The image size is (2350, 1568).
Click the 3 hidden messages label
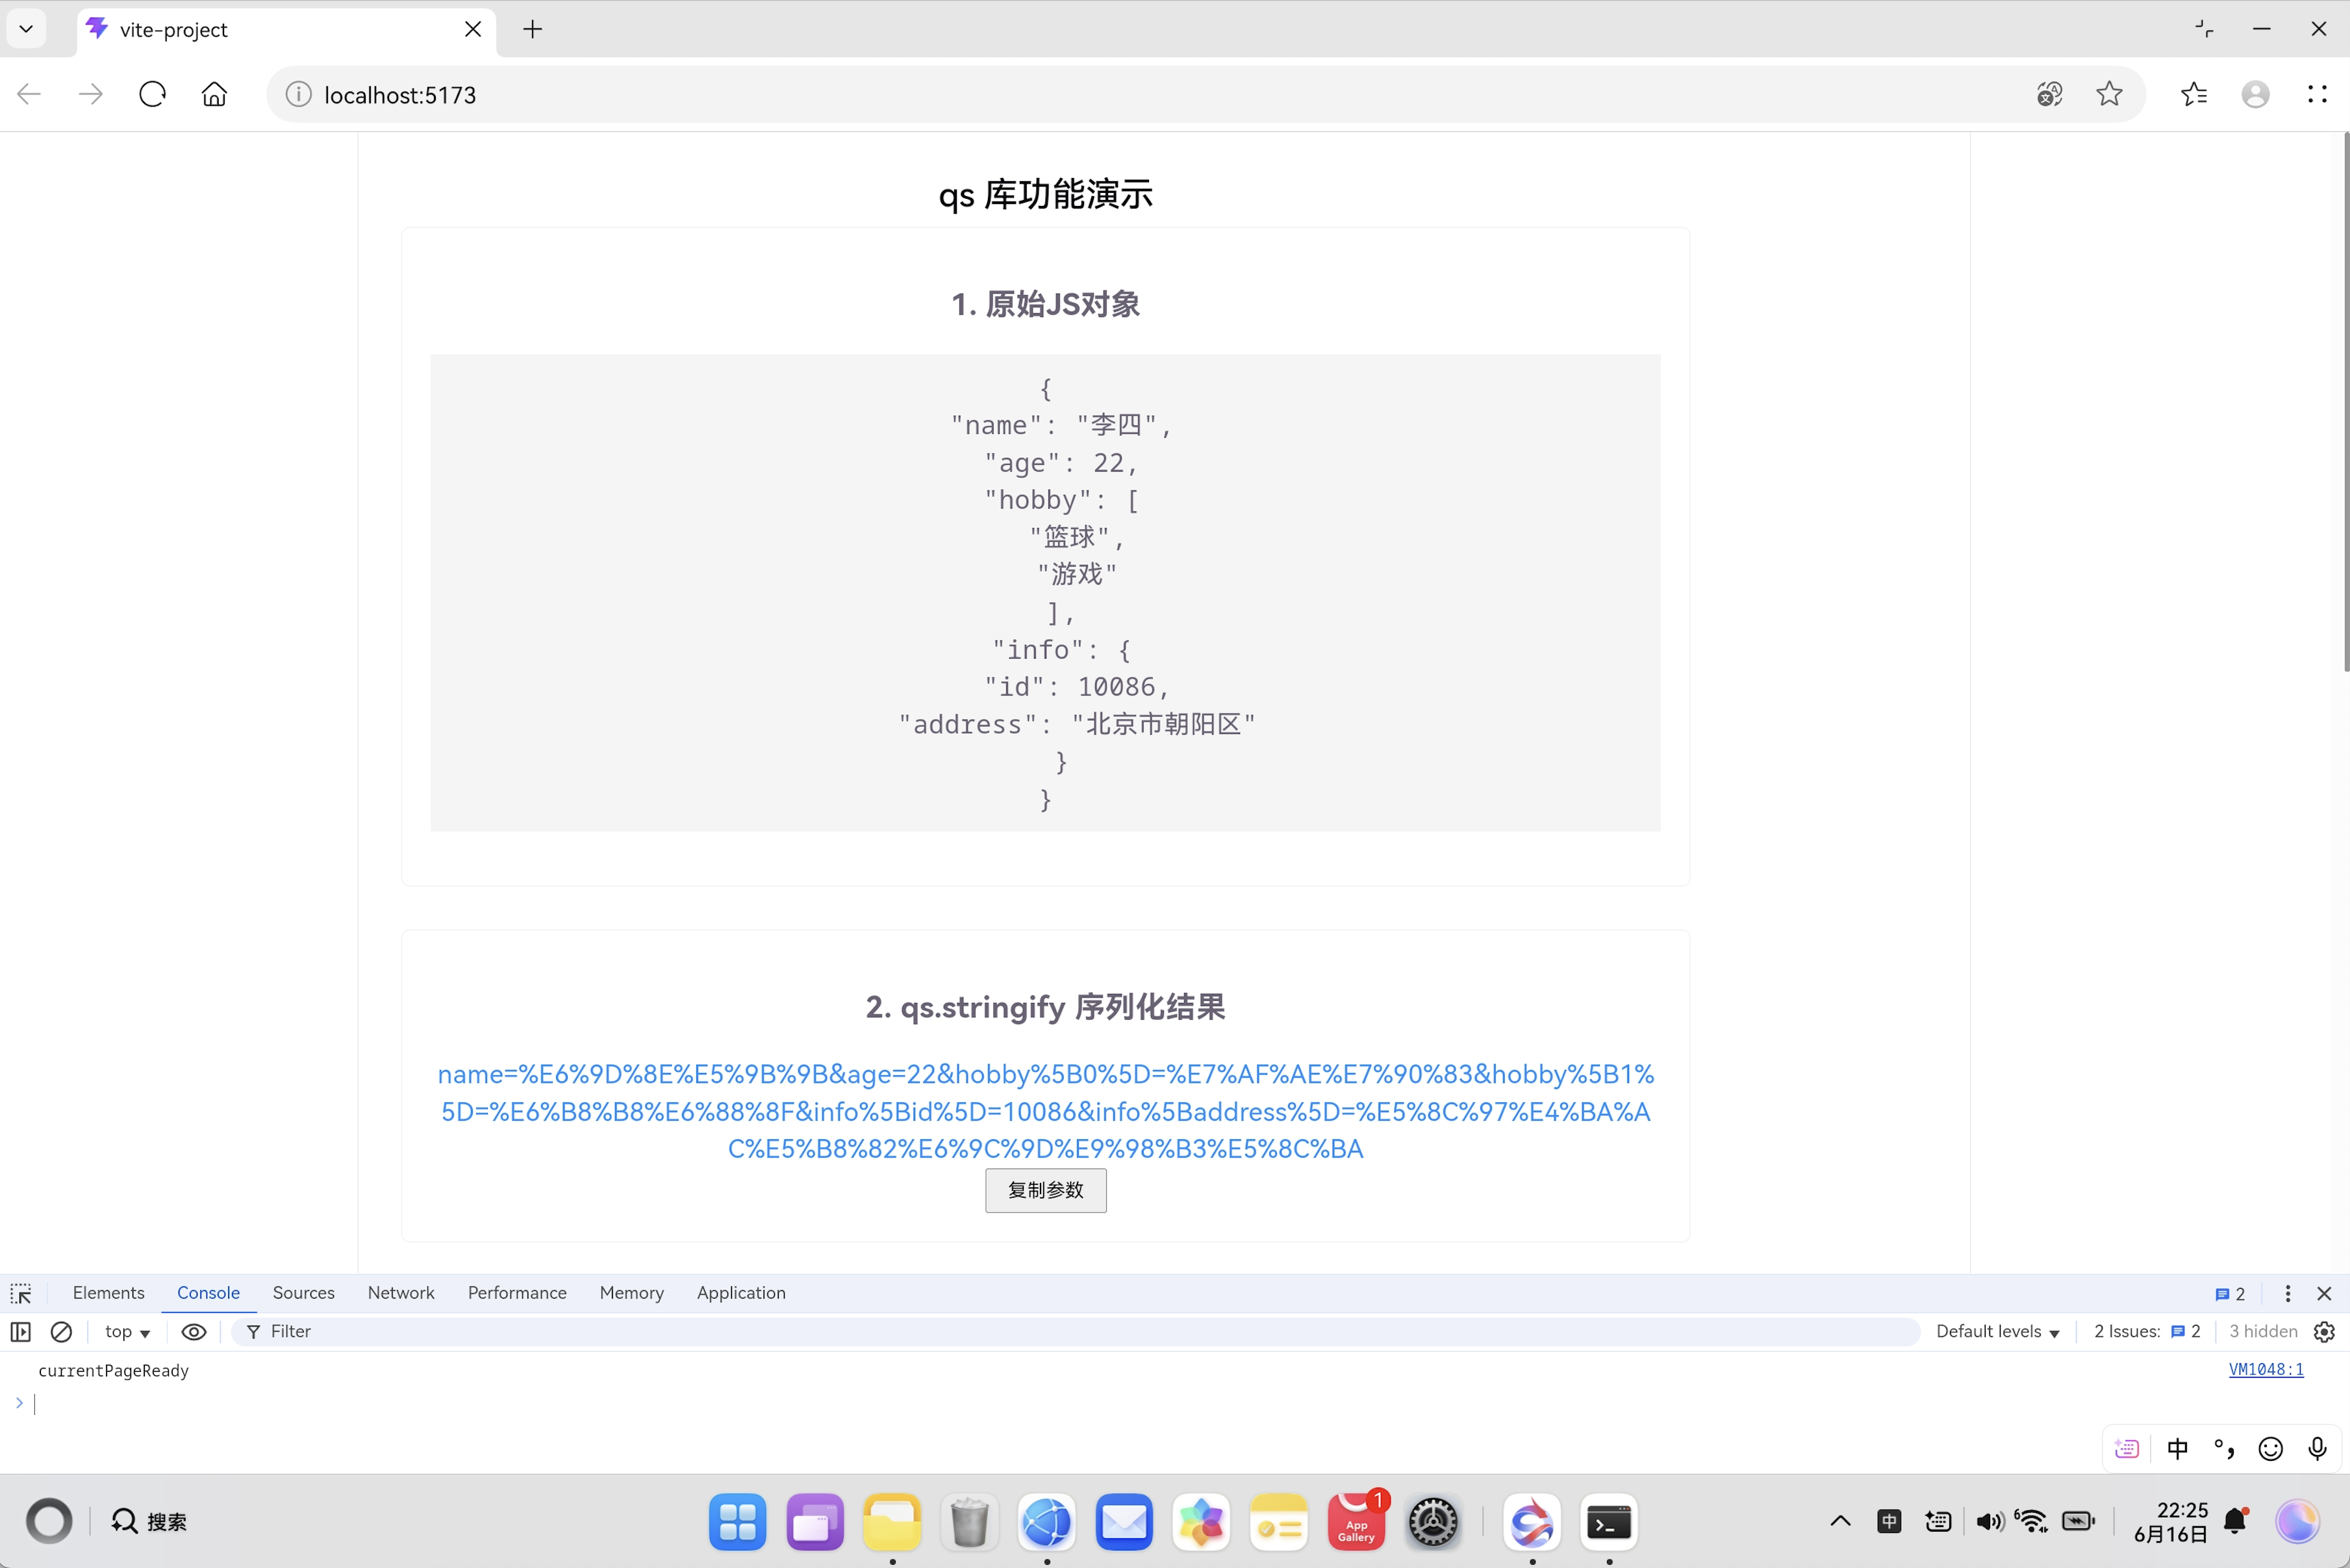click(x=2263, y=1332)
